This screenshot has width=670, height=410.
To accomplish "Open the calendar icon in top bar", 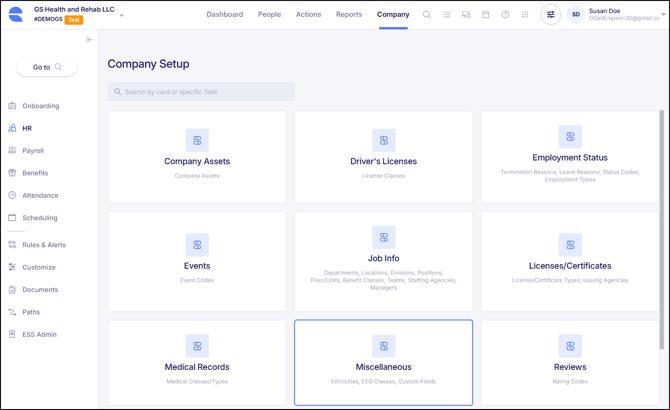I will point(486,15).
